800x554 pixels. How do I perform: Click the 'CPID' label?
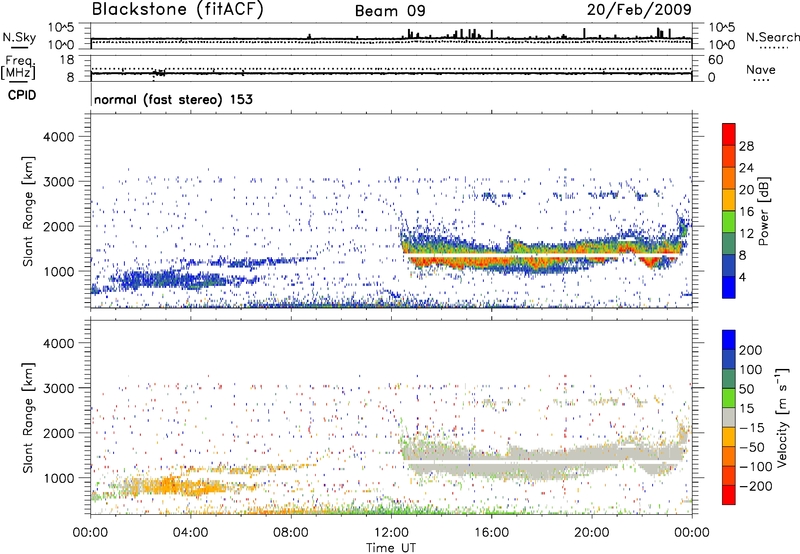click(22, 95)
